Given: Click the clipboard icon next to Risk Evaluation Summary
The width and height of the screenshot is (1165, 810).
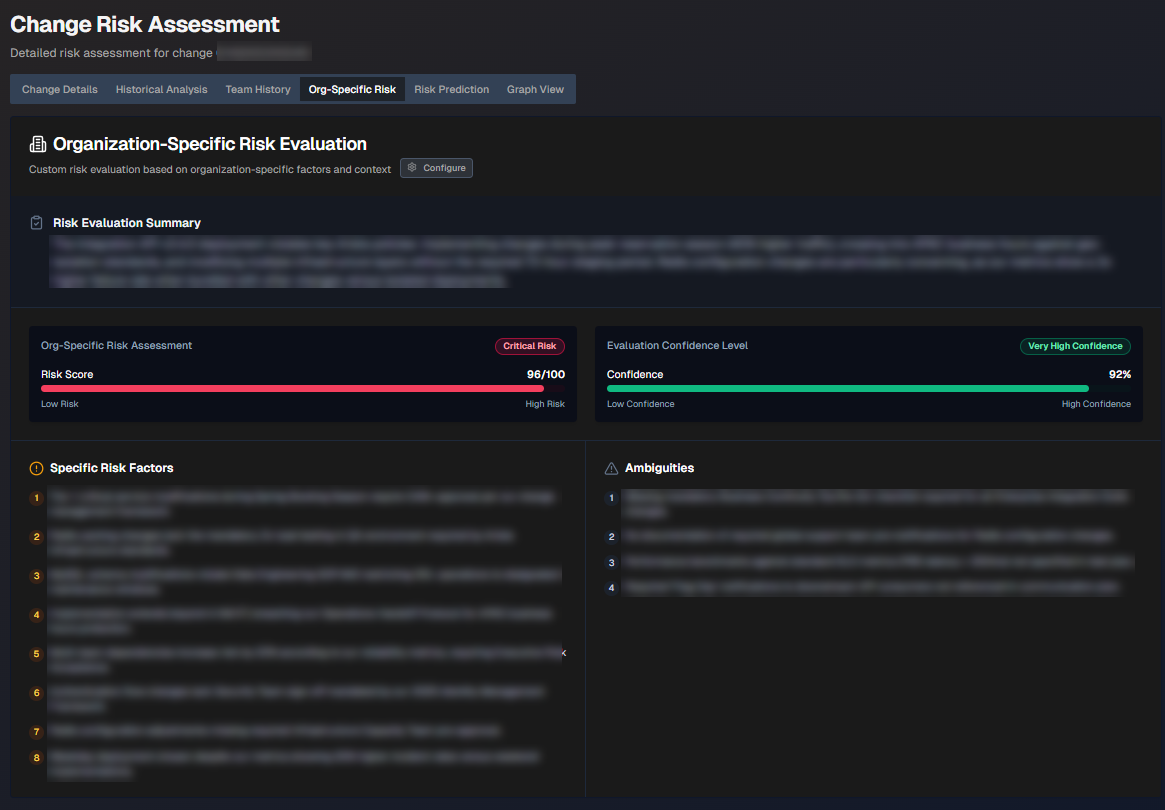Looking at the screenshot, I should (x=37, y=223).
